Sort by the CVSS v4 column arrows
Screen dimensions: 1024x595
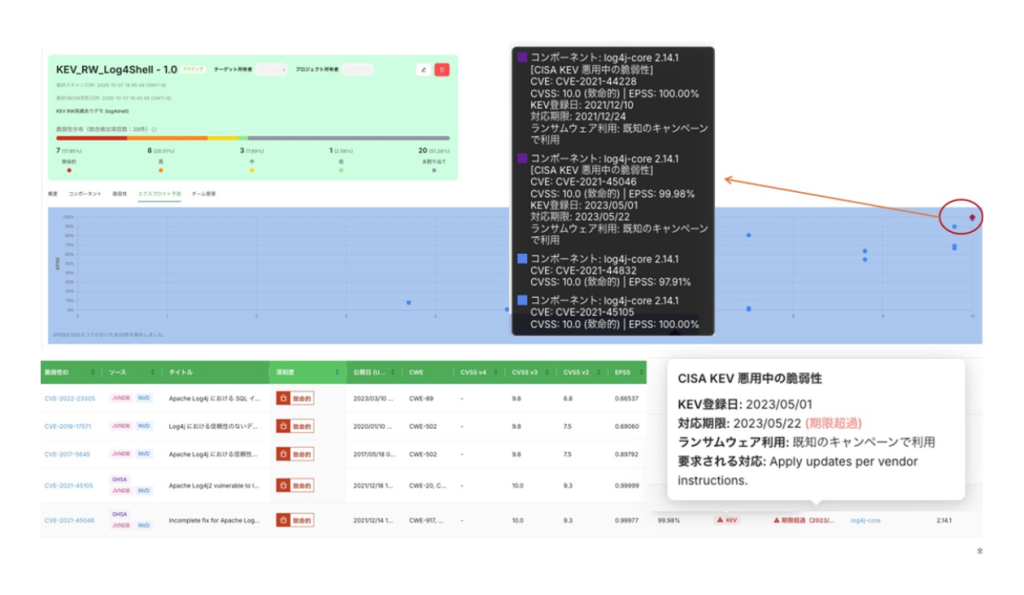click(x=496, y=372)
